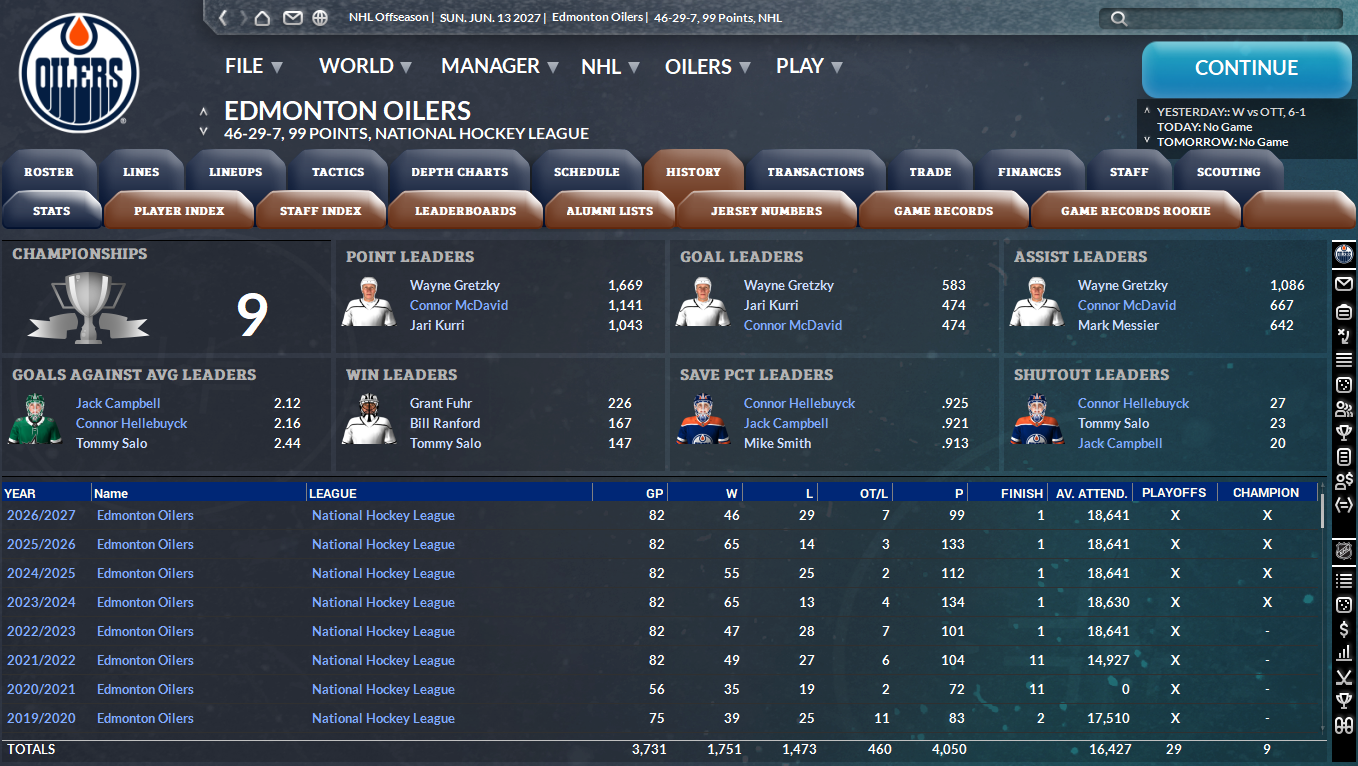The image size is (1358, 766).
Task: Switch to the ROSTER tab
Action: coord(49,172)
